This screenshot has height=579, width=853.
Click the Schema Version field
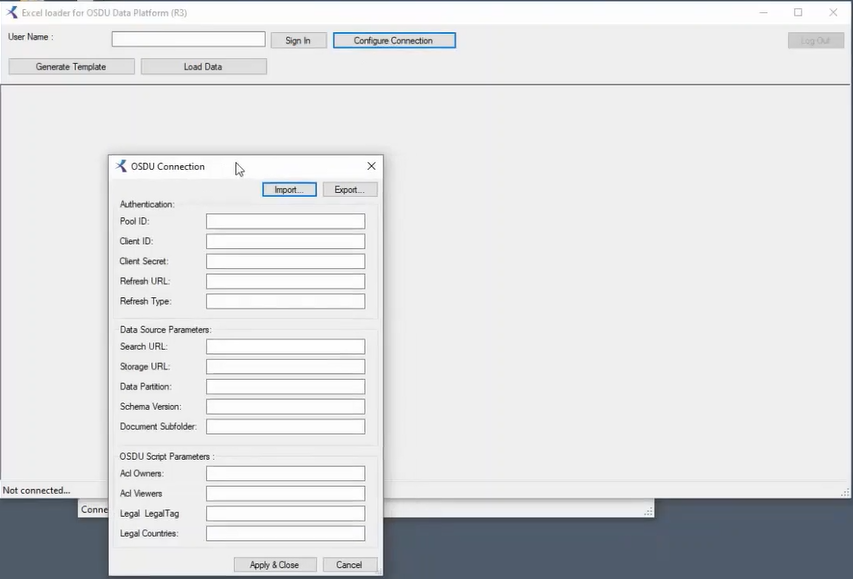286,406
